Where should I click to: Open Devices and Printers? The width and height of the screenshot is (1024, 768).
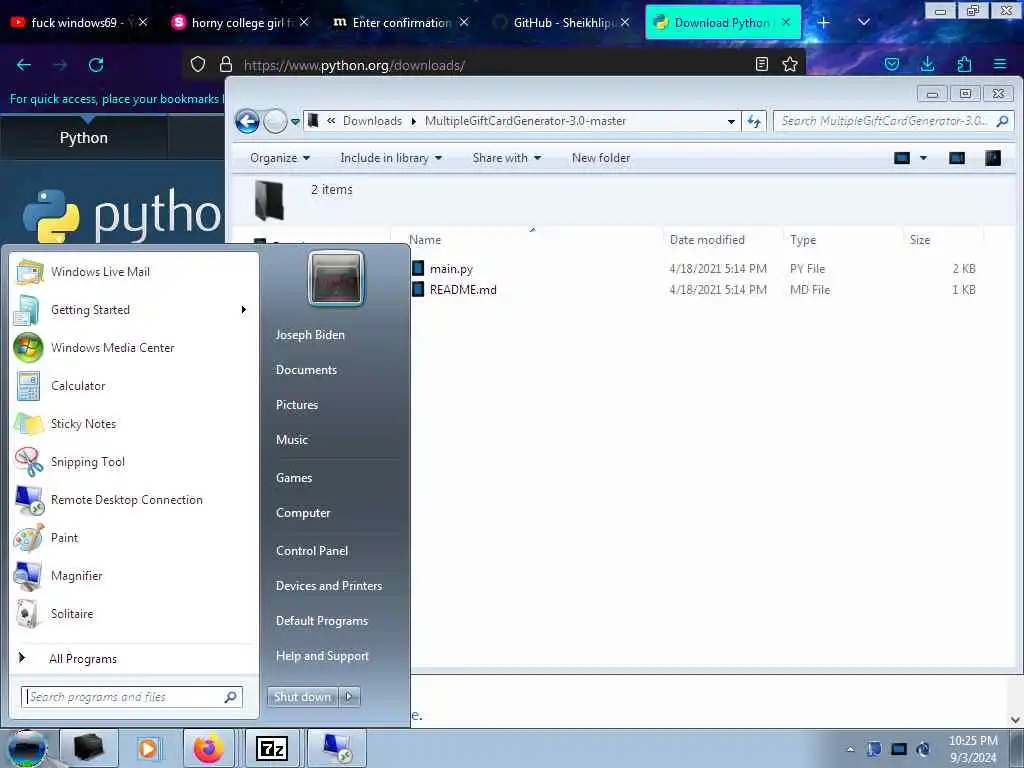pyautogui.click(x=328, y=586)
